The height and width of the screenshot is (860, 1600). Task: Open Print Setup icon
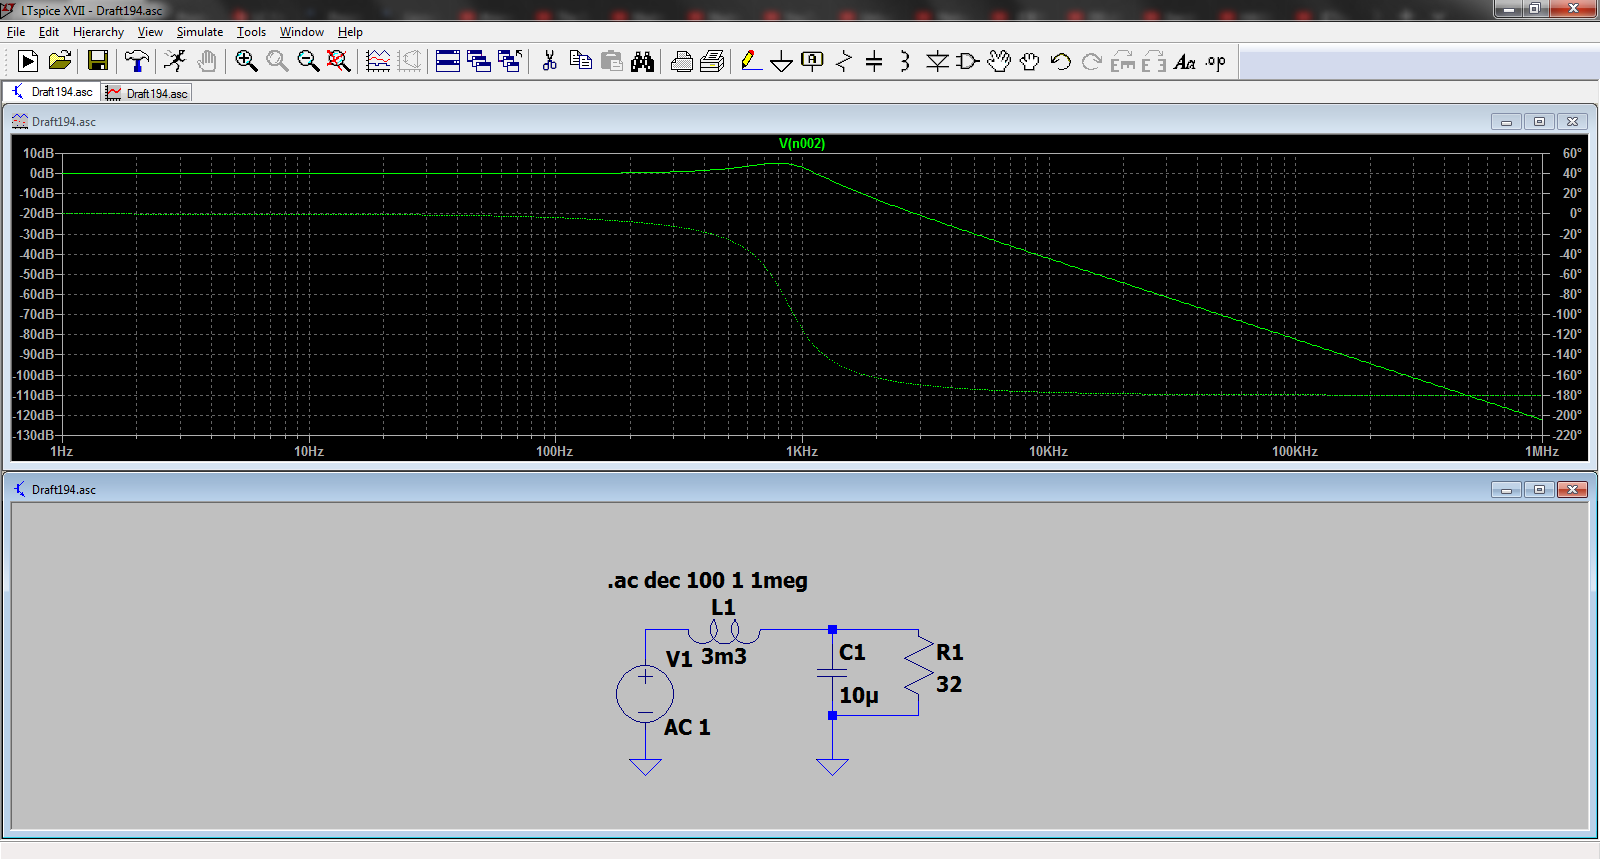point(712,61)
